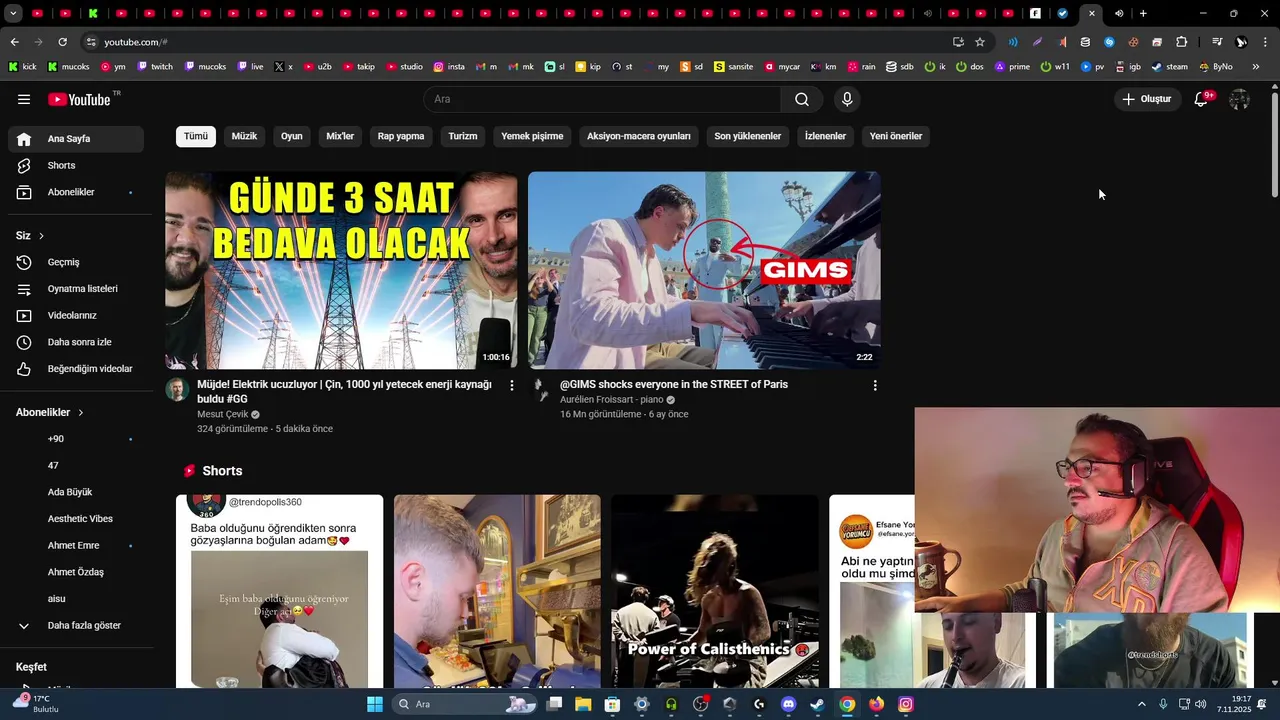Screen dimensions: 1280x720
Task: Select the İzlenenler chip
Action: pos(825,136)
